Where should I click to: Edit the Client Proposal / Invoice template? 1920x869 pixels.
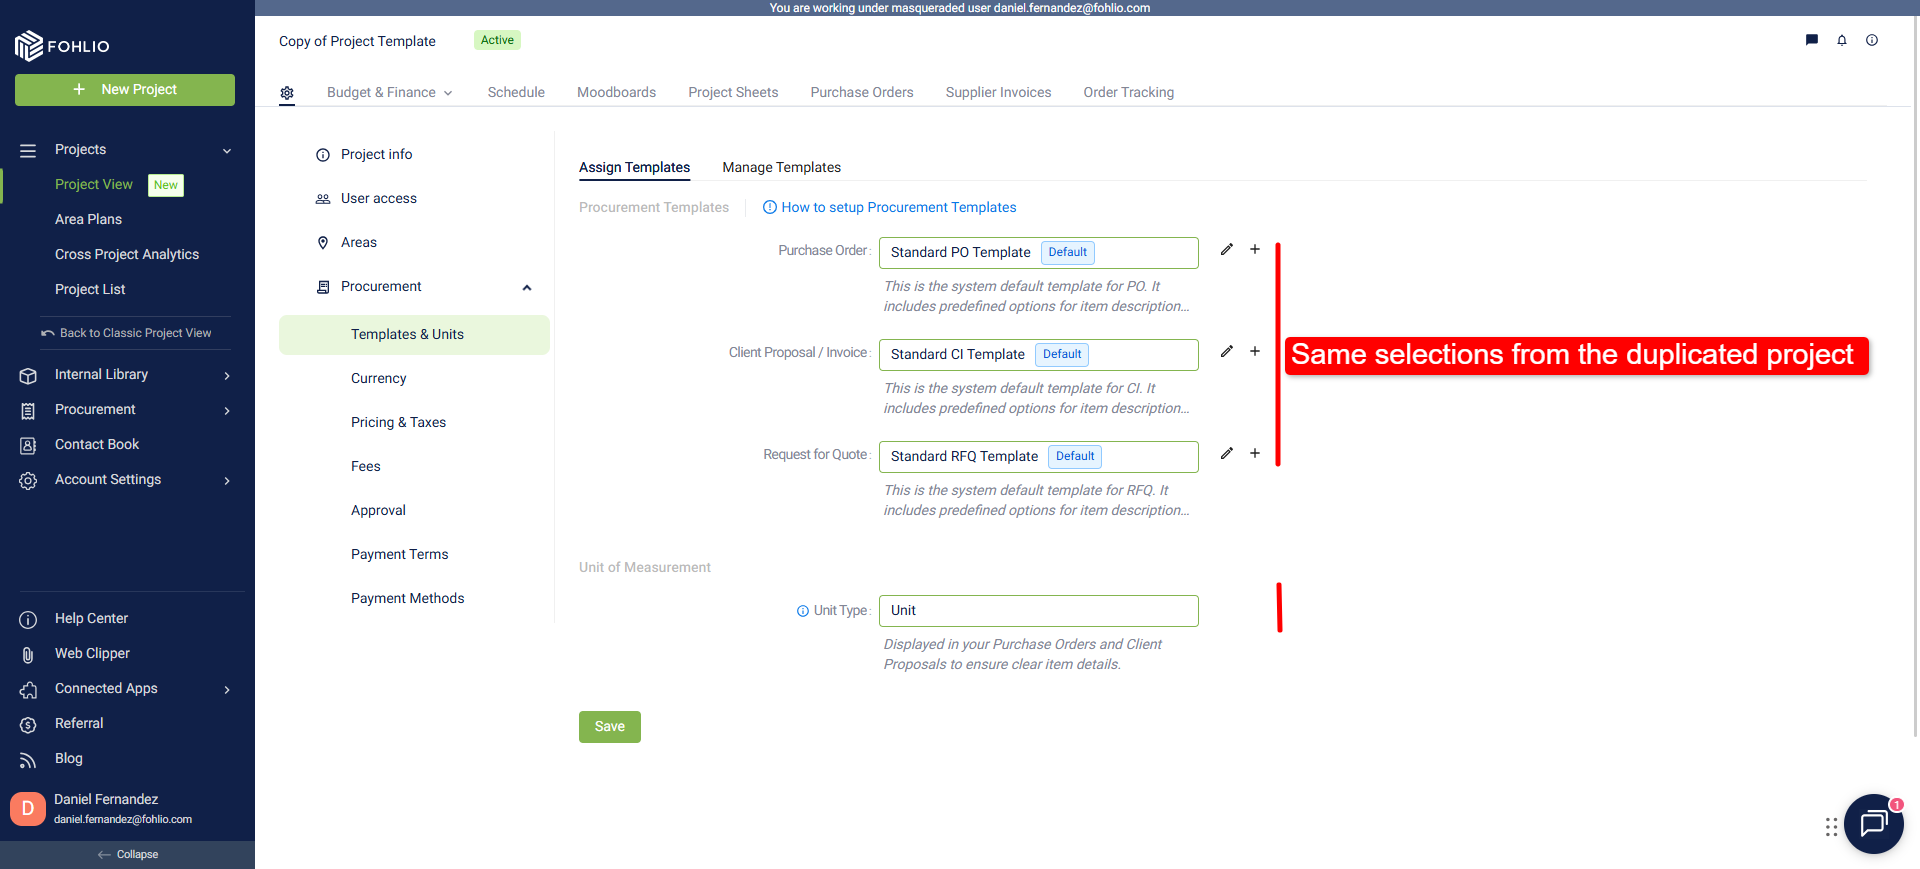[x=1226, y=351]
